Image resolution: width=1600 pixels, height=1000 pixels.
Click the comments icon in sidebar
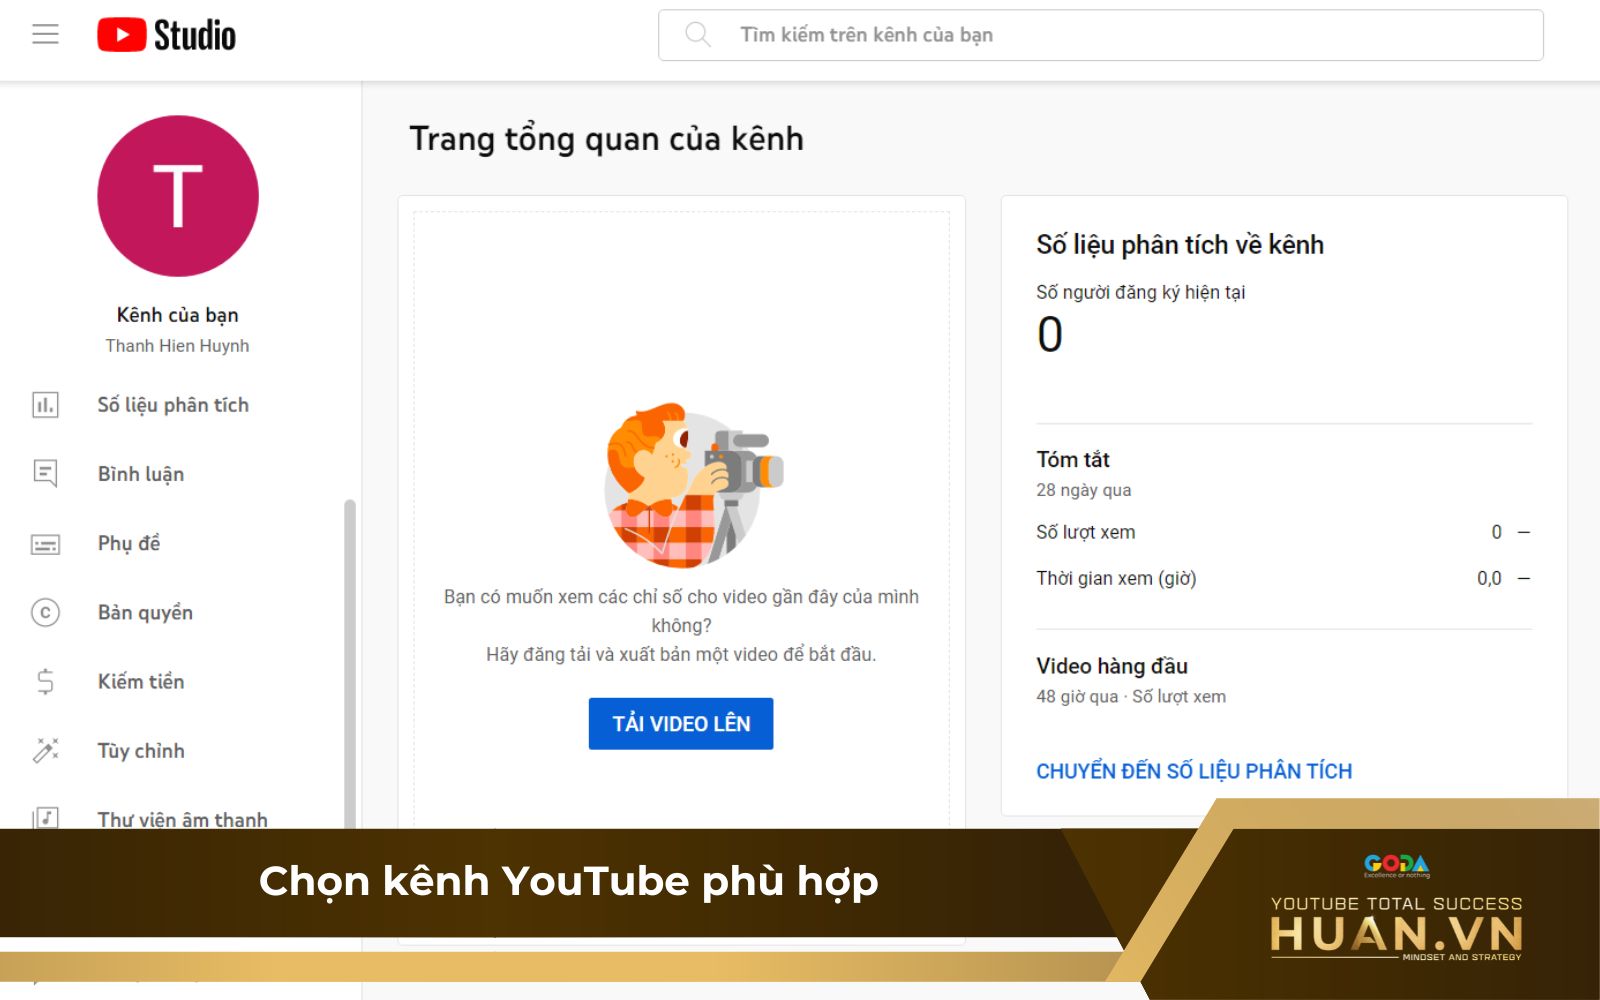click(x=45, y=474)
